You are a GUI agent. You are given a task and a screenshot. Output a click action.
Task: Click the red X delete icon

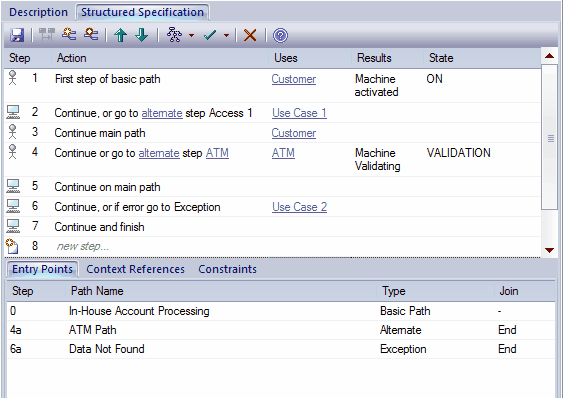250,35
